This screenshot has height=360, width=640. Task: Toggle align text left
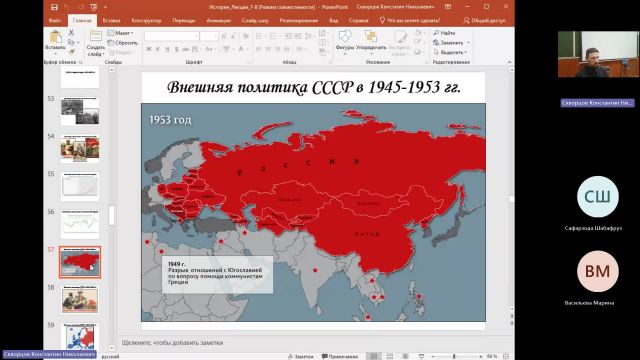coord(259,49)
